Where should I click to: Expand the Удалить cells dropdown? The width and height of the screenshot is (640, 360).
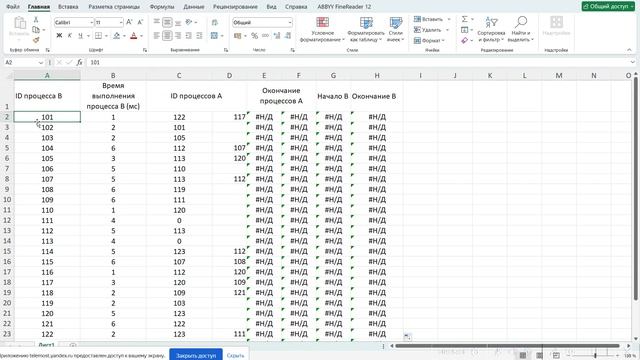pos(447,30)
